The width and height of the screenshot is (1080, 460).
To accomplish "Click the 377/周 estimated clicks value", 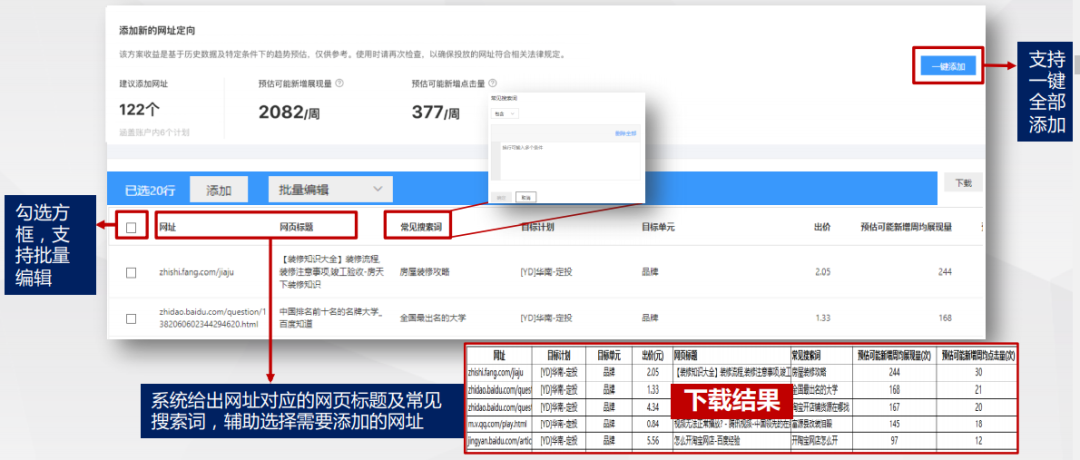I will point(435,112).
